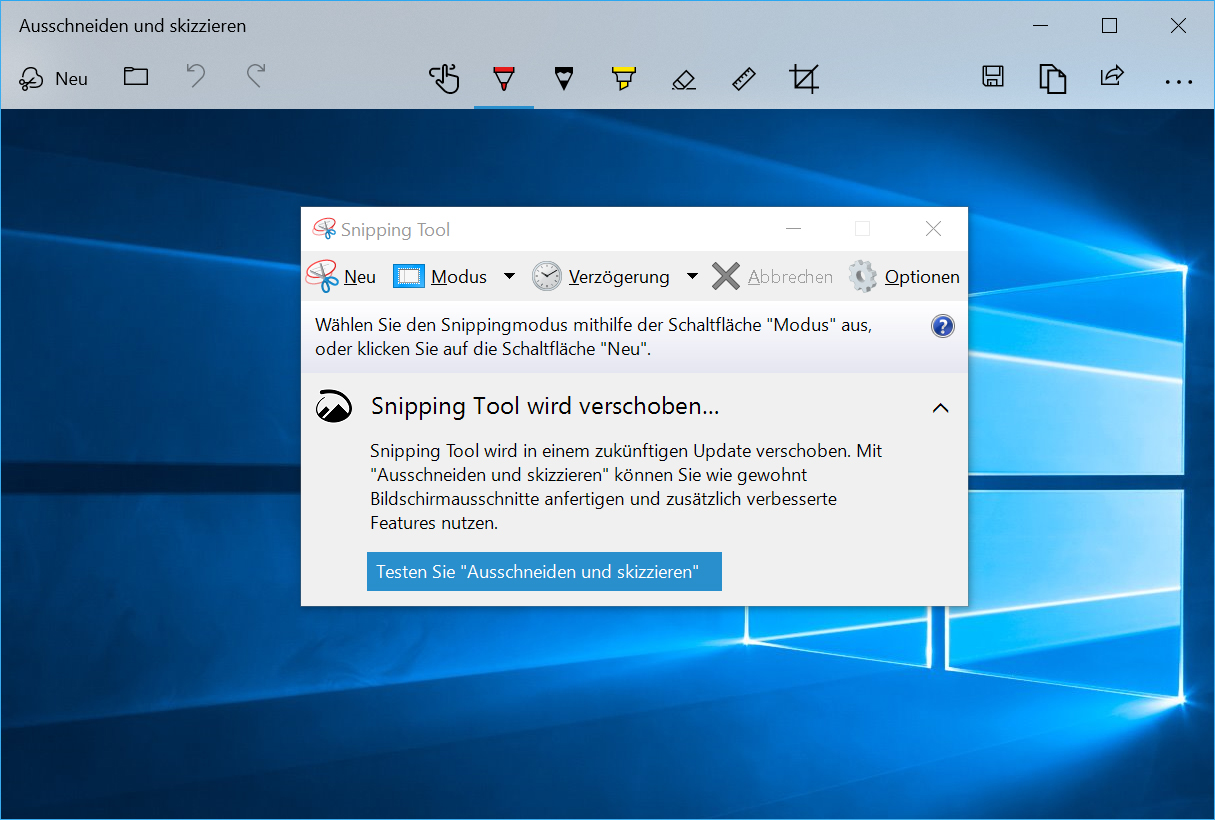This screenshot has width=1215, height=820.
Task: Share the snip via the share icon
Action: pos(1112,77)
